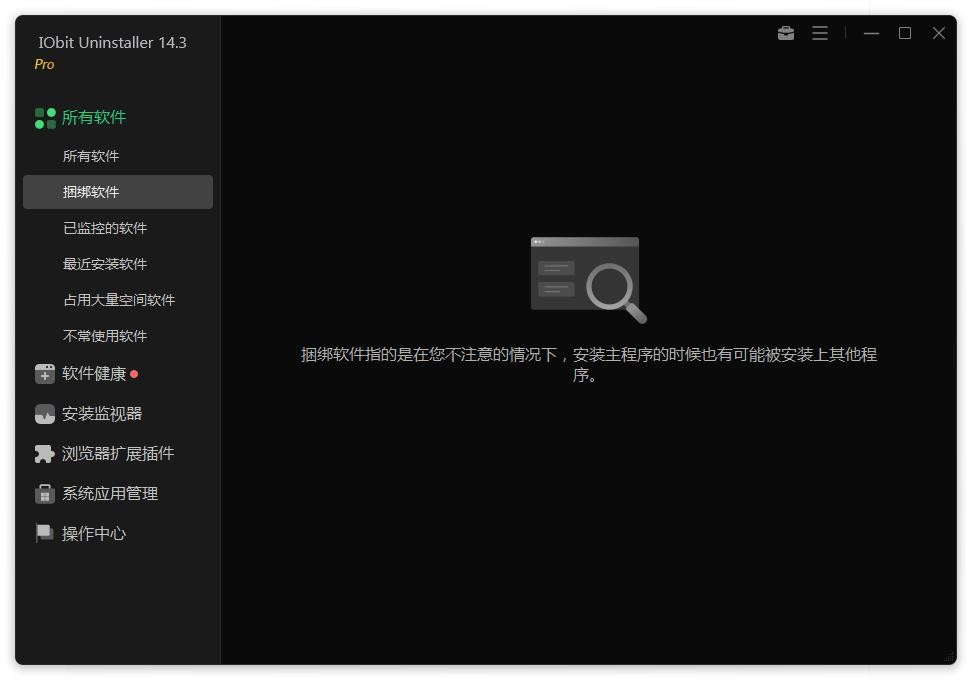This screenshot has height=680, width=972.
Task: Select 捆绑软件 in the sidebar
Action: pos(118,192)
